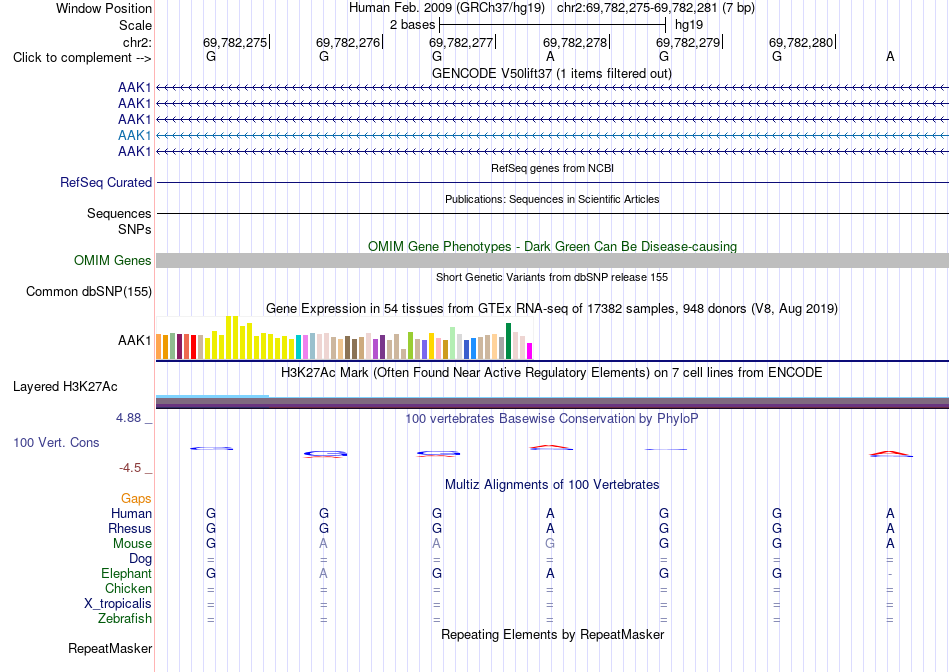Click the 100 Vert. Cons track label
This screenshot has width=950, height=672.
(56, 443)
